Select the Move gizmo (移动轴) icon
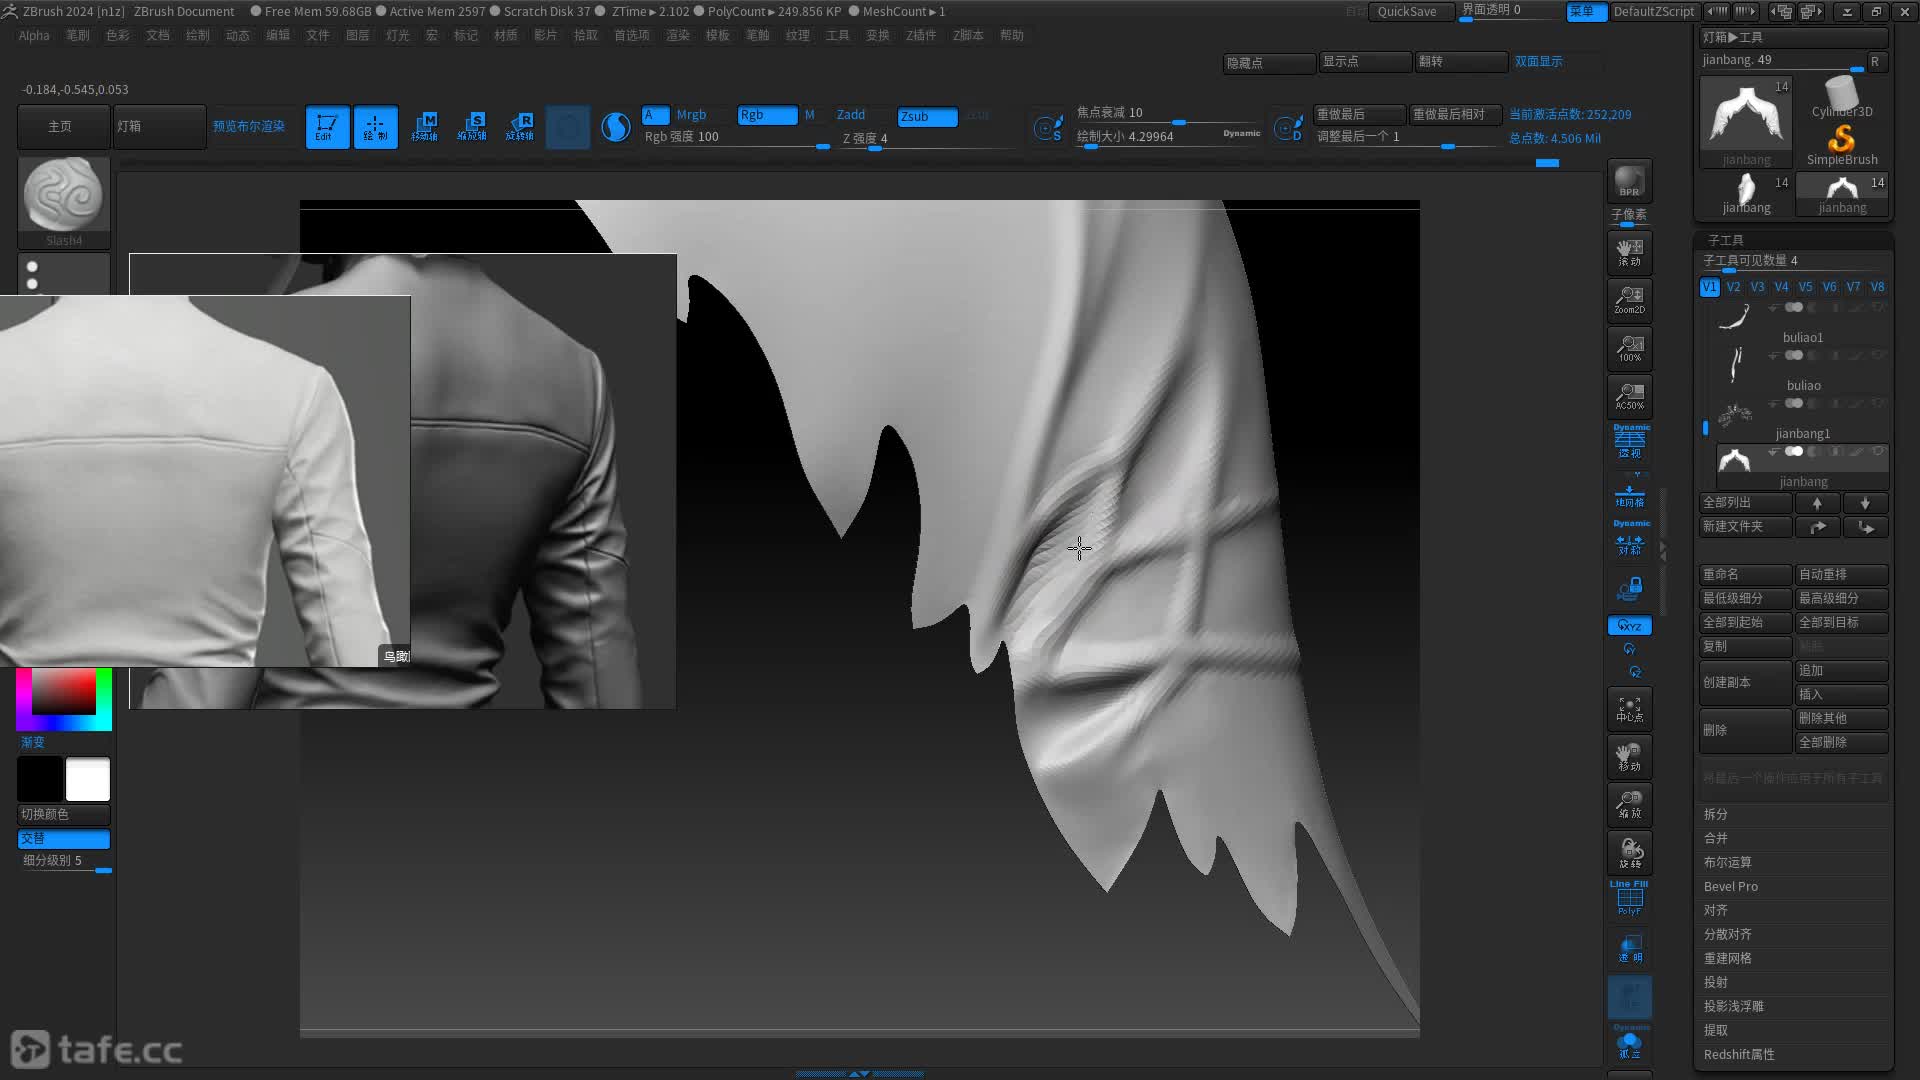The height and width of the screenshot is (1080, 1920). [x=424, y=127]
